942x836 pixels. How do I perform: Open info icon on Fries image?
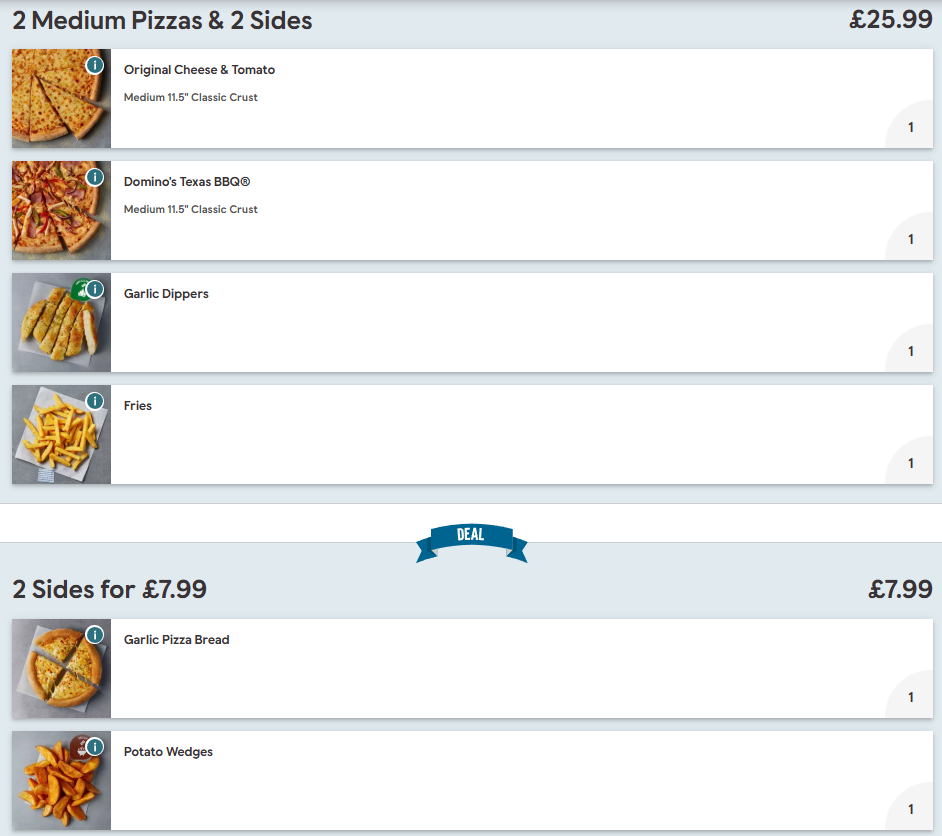coord(94,401)
